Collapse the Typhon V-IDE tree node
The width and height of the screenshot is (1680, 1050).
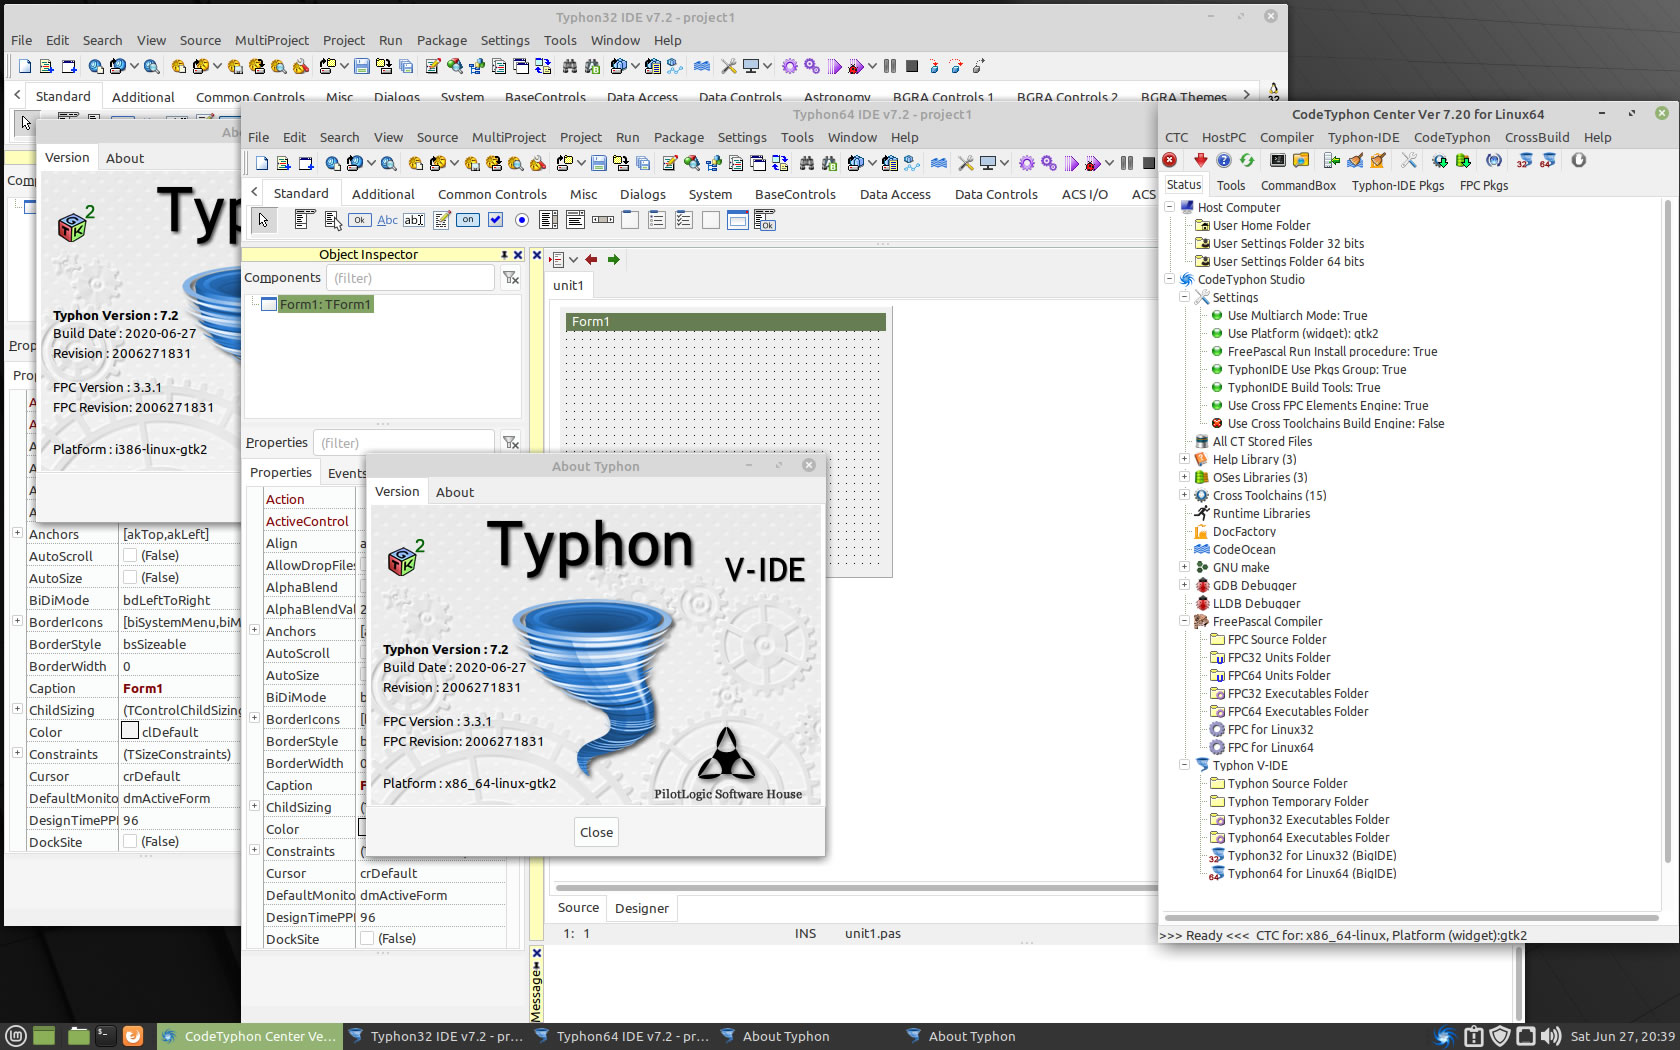[x=1185, y=765]
